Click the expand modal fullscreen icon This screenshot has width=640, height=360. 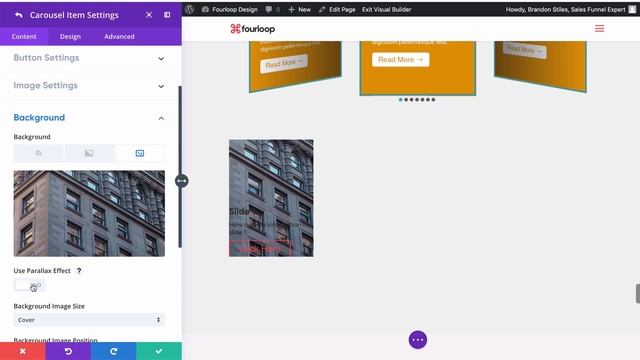pyautogui.click(x=149, y=15)
